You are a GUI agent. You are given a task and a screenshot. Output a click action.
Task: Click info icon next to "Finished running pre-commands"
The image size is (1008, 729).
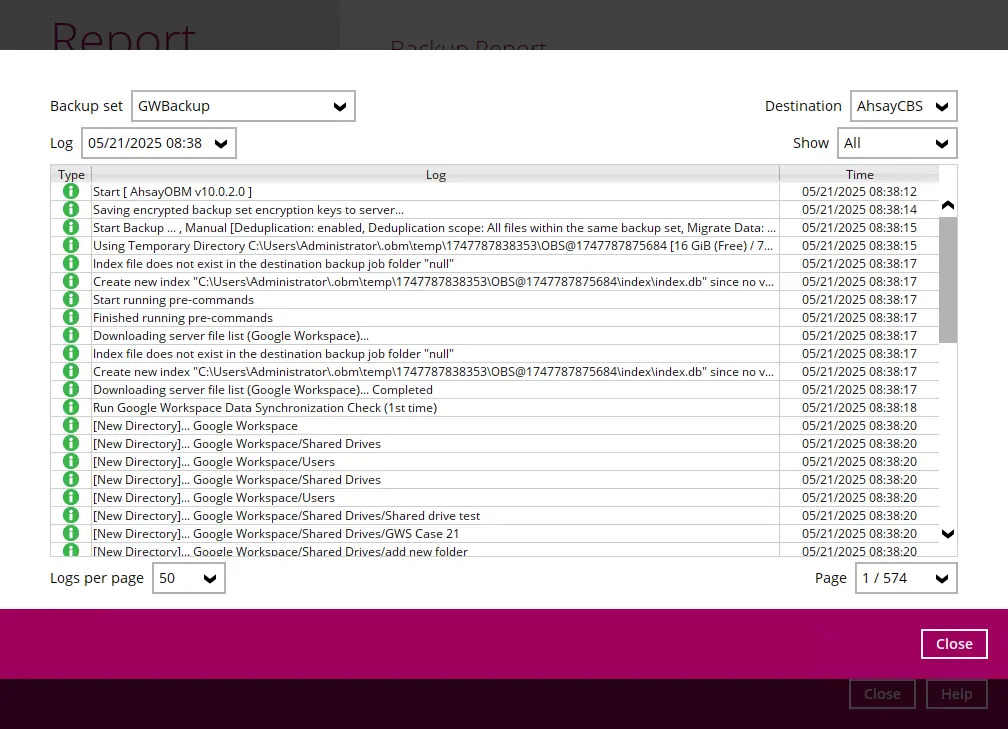pyautogui.click(x=70, y=317)
